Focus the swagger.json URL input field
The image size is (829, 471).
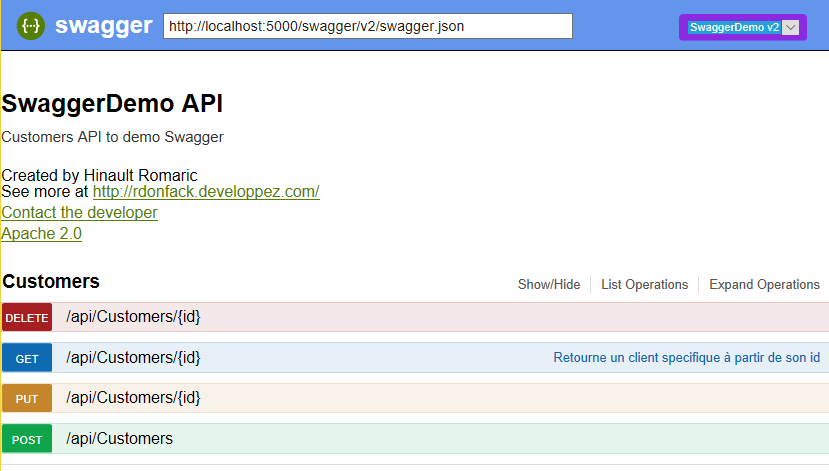tap(367, 26)
